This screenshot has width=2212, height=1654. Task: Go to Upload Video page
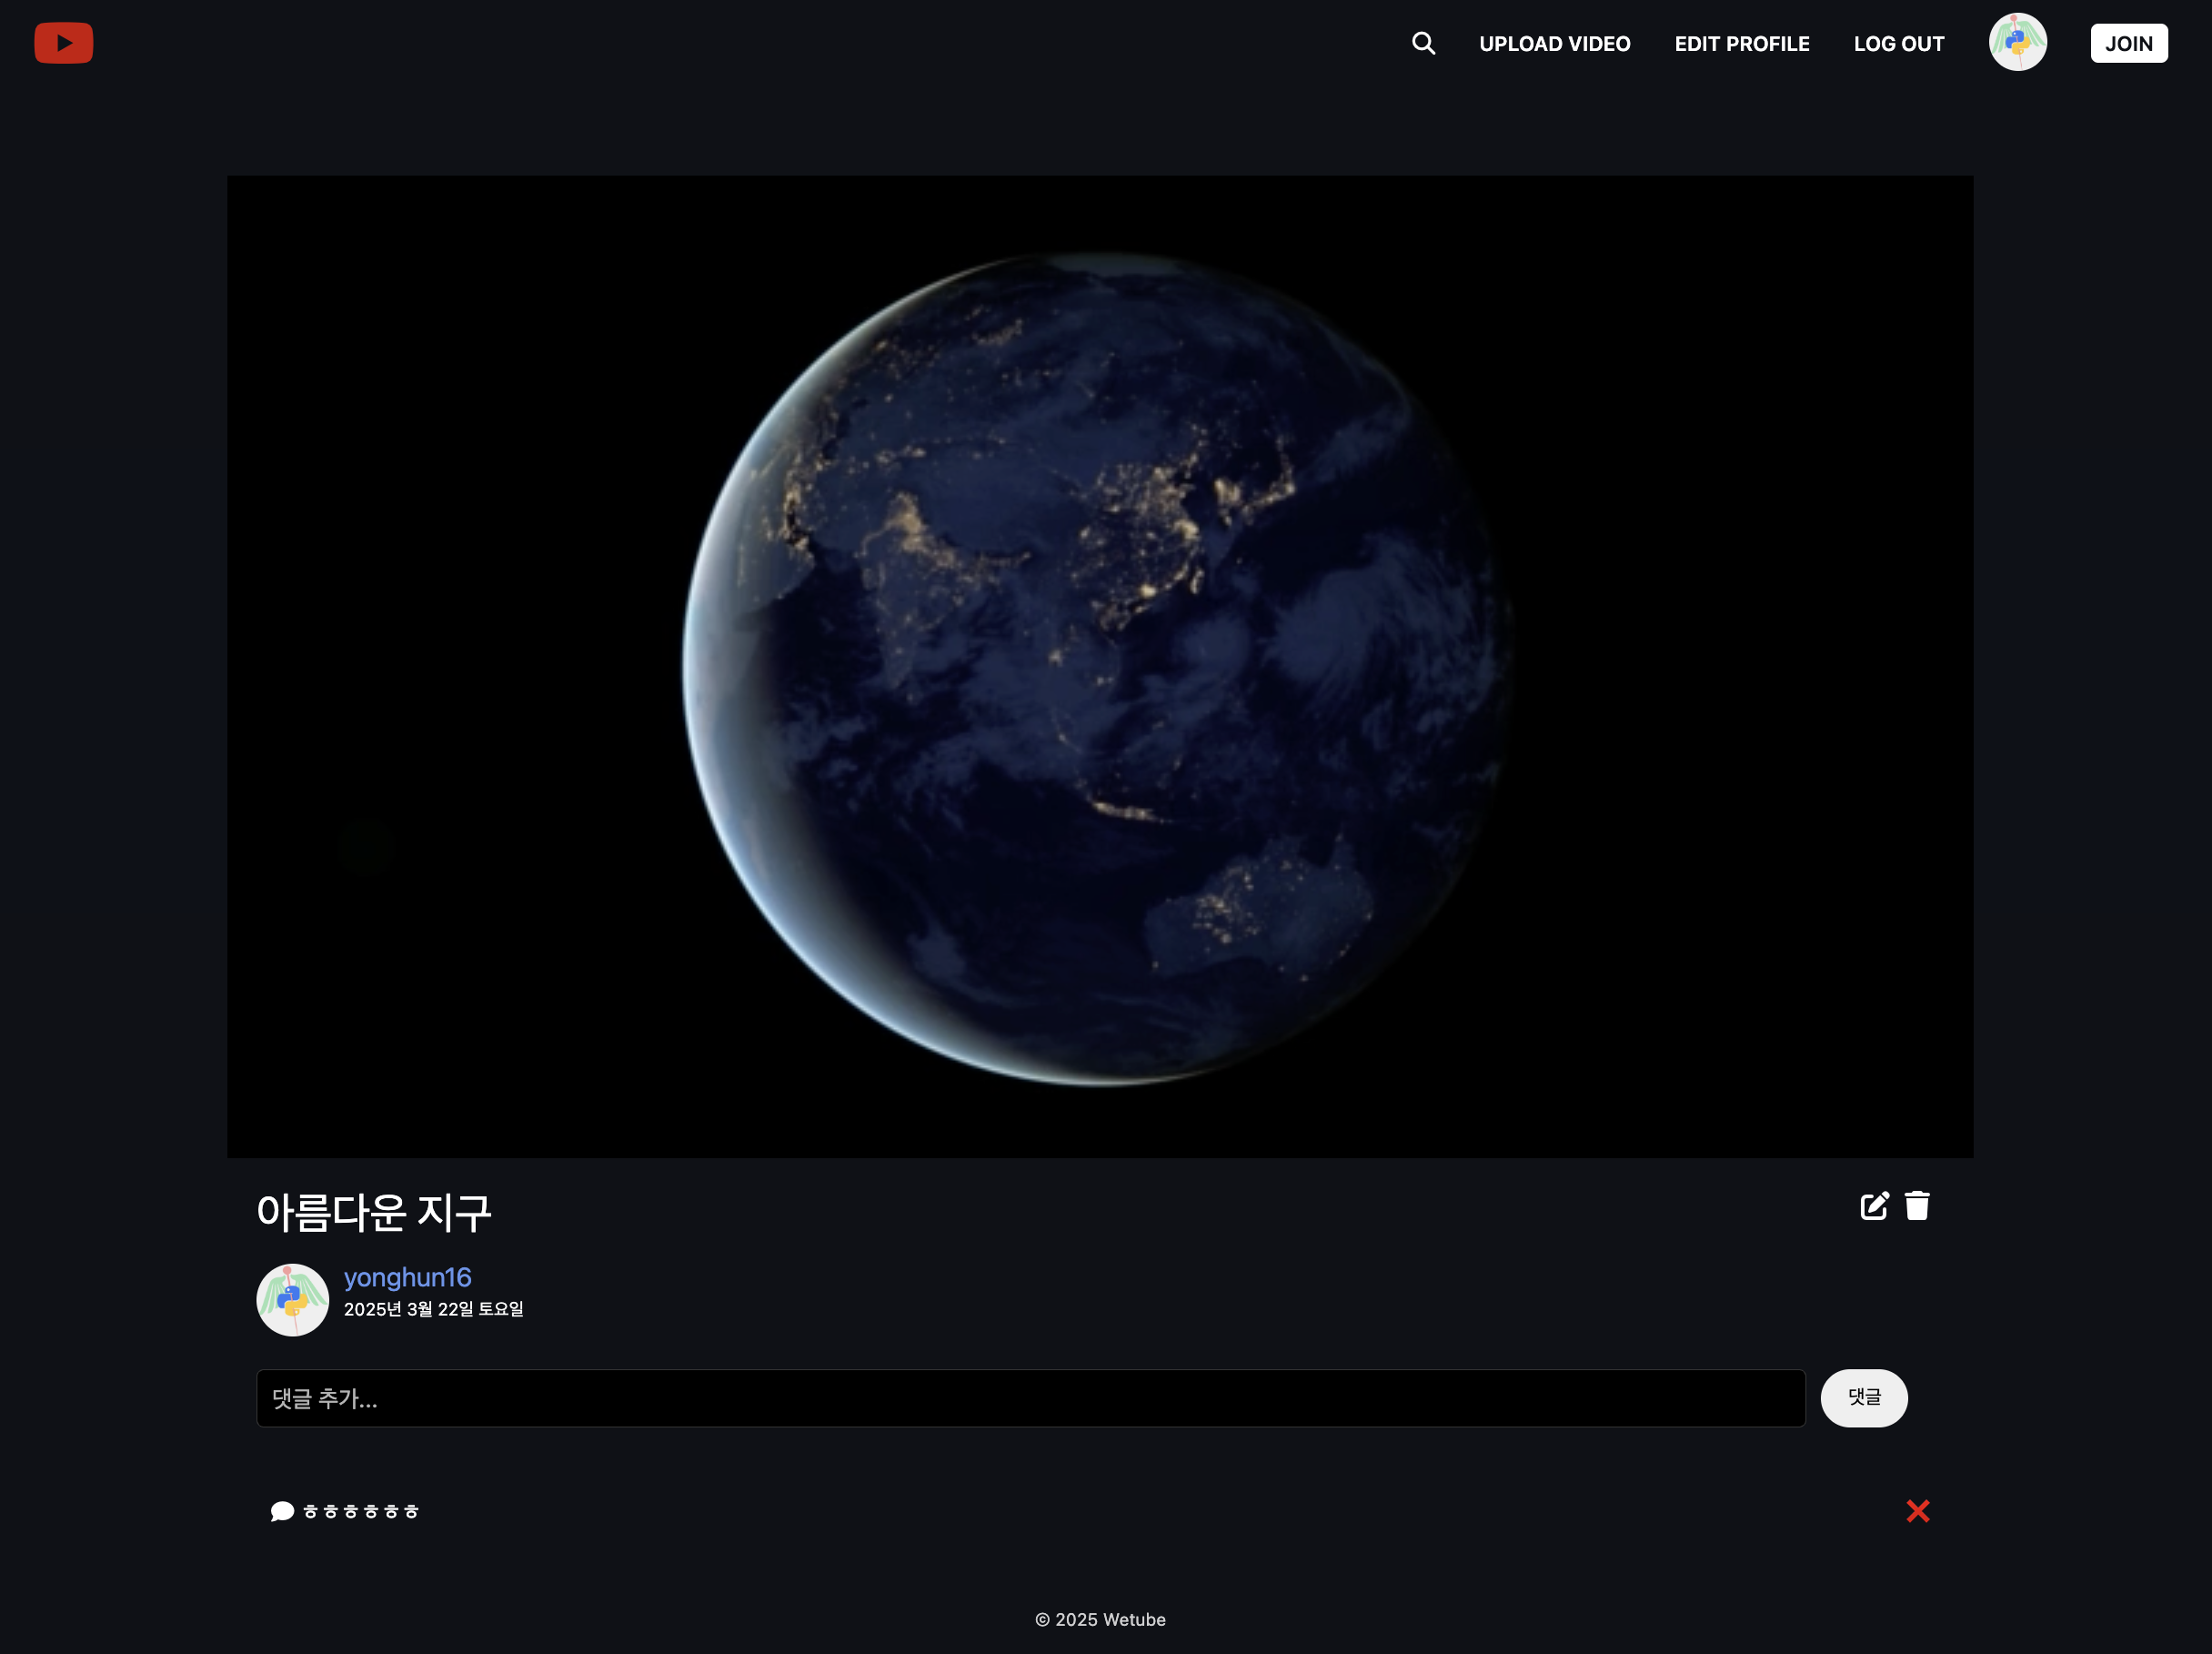tap(1554, 44)
